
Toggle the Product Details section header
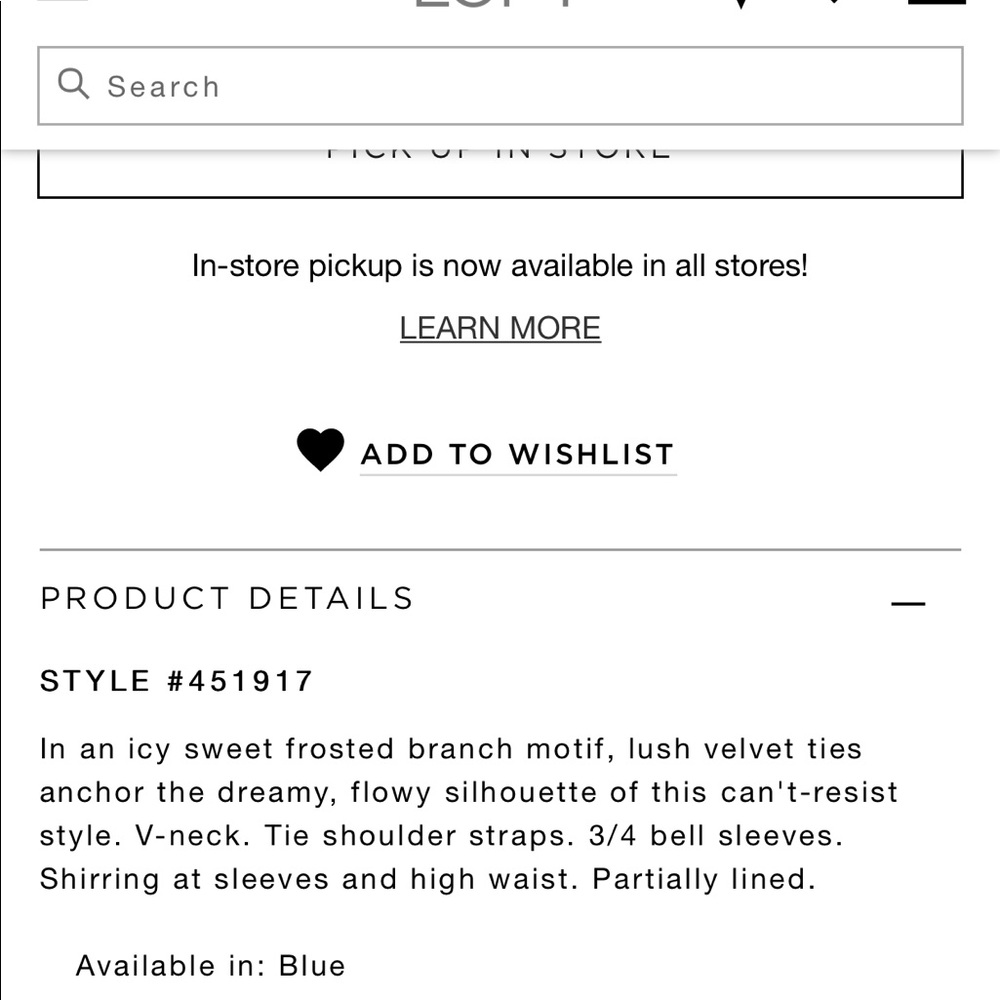(x=500, y=599)
